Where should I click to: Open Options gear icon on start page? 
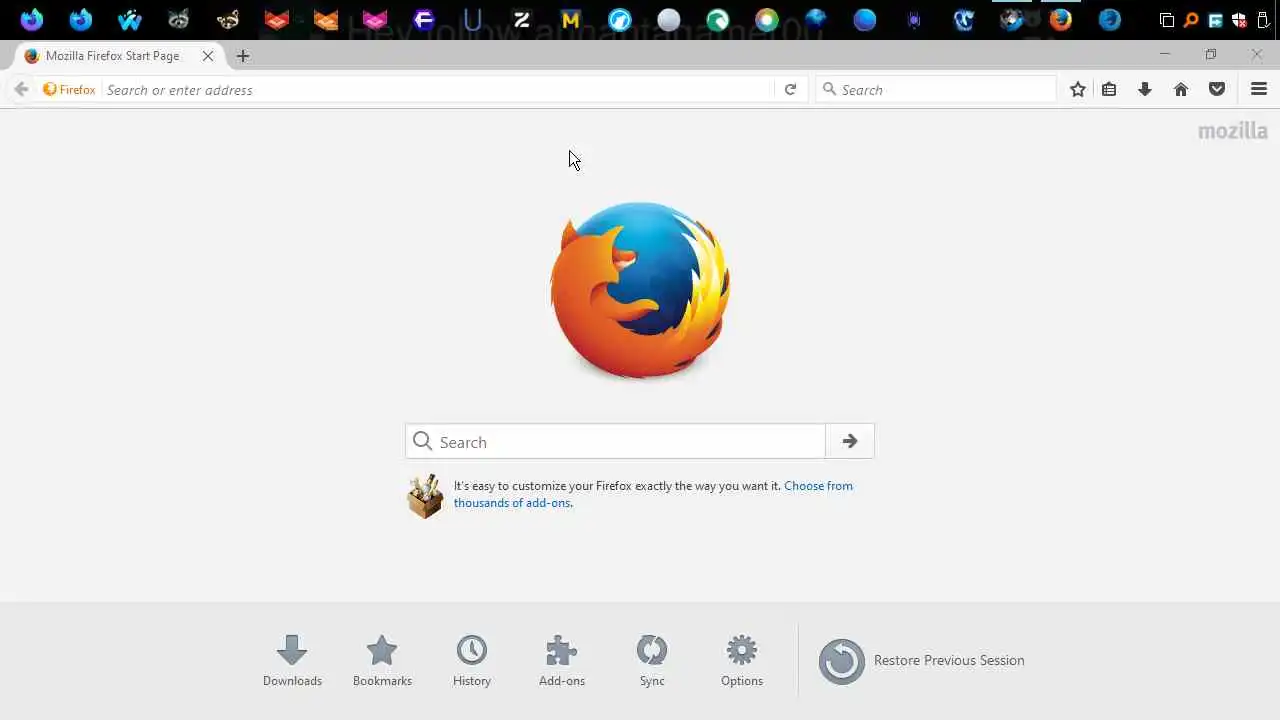click(x=742, y=650)
